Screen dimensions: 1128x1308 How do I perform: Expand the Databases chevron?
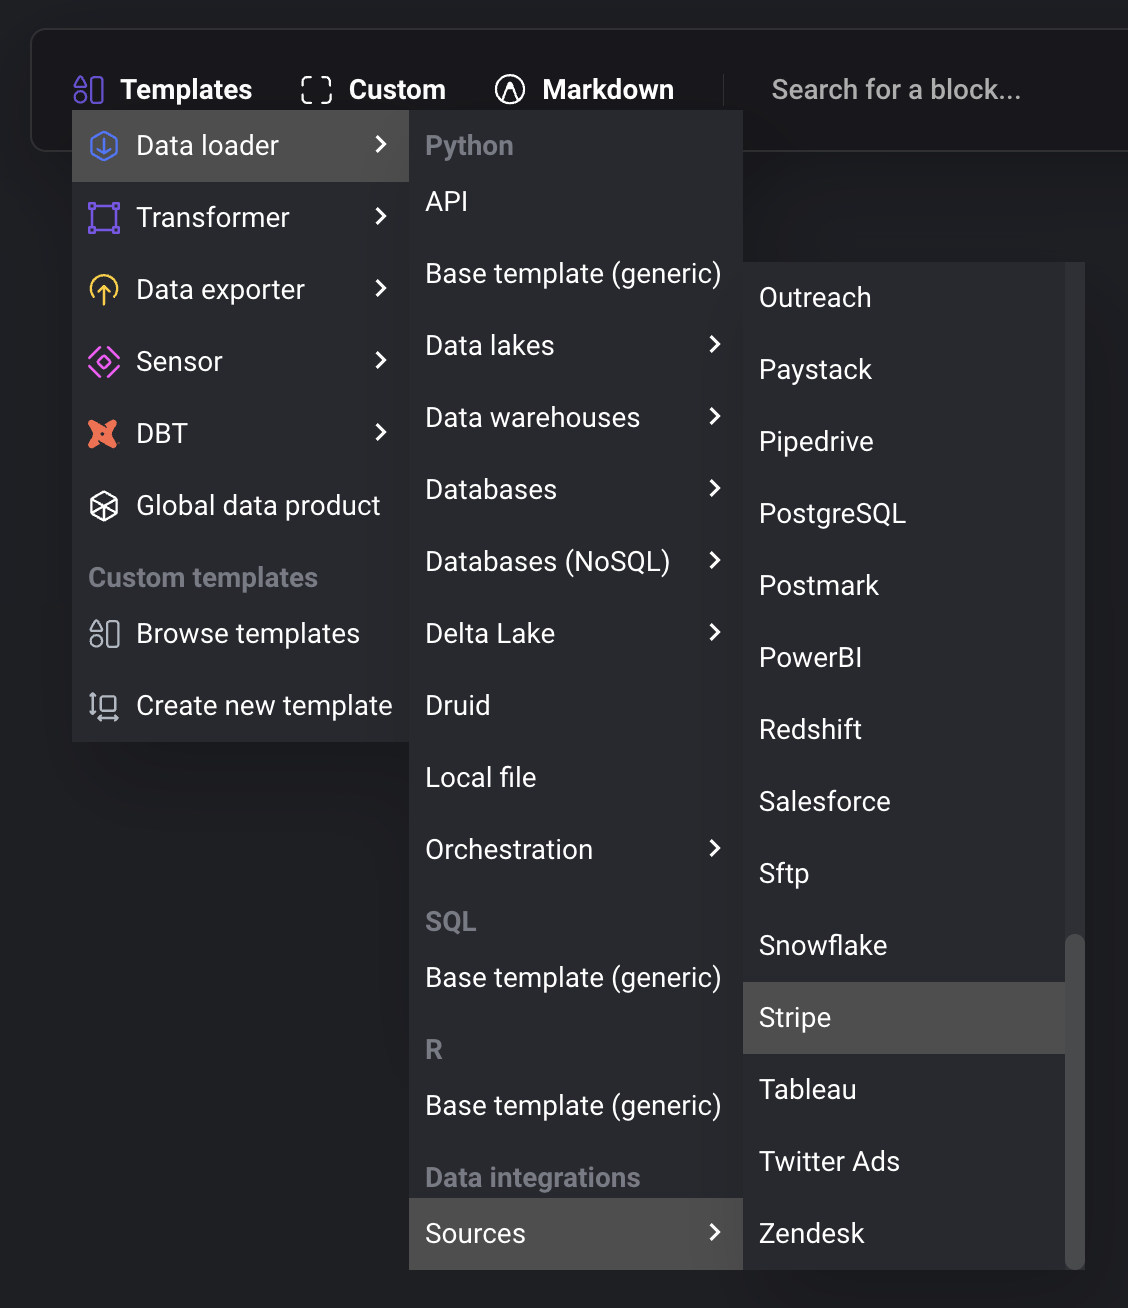tap(714, 489)
